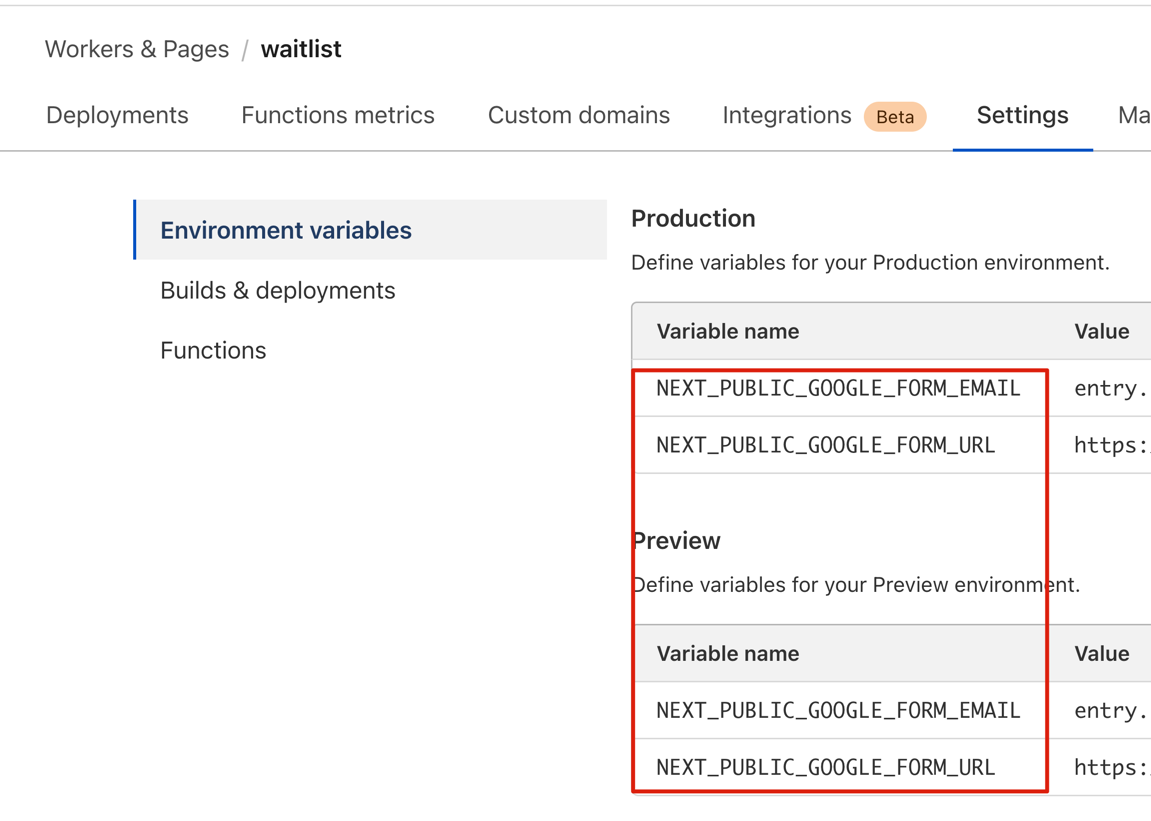This screenshot has width=1151, height=821.
Task: Select the Settings tab
Action: (x=1022, y=115)
